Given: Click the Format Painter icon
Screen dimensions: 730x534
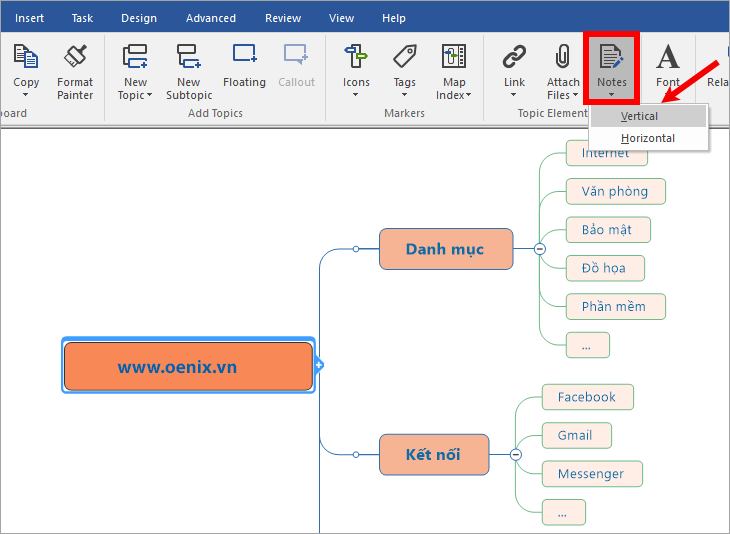Looking at the screenshot, I should [x=75, y=55].
